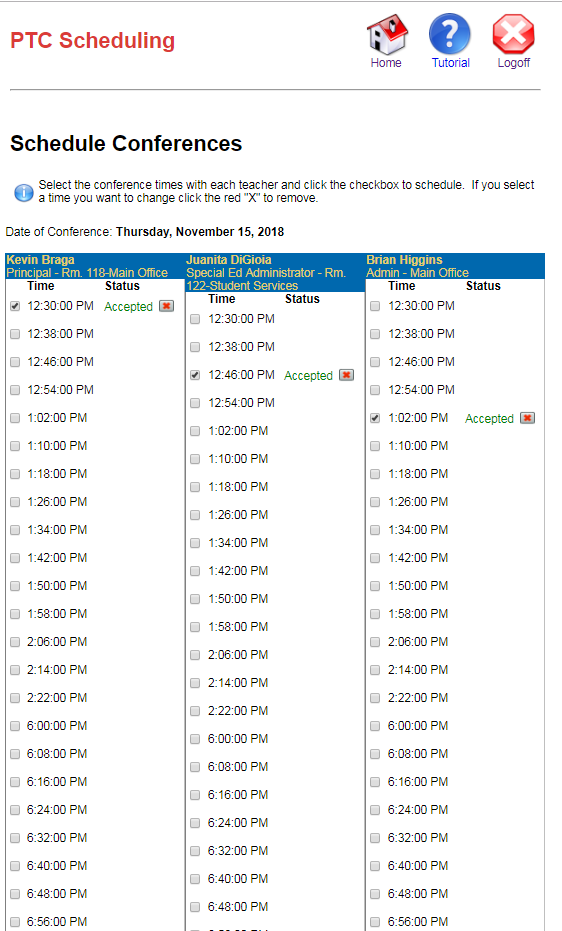Remove Juanita DiGioia's 12:46 accepted conference
The height and width of the screenshot is (931, 562).
(x=347, y=375)
